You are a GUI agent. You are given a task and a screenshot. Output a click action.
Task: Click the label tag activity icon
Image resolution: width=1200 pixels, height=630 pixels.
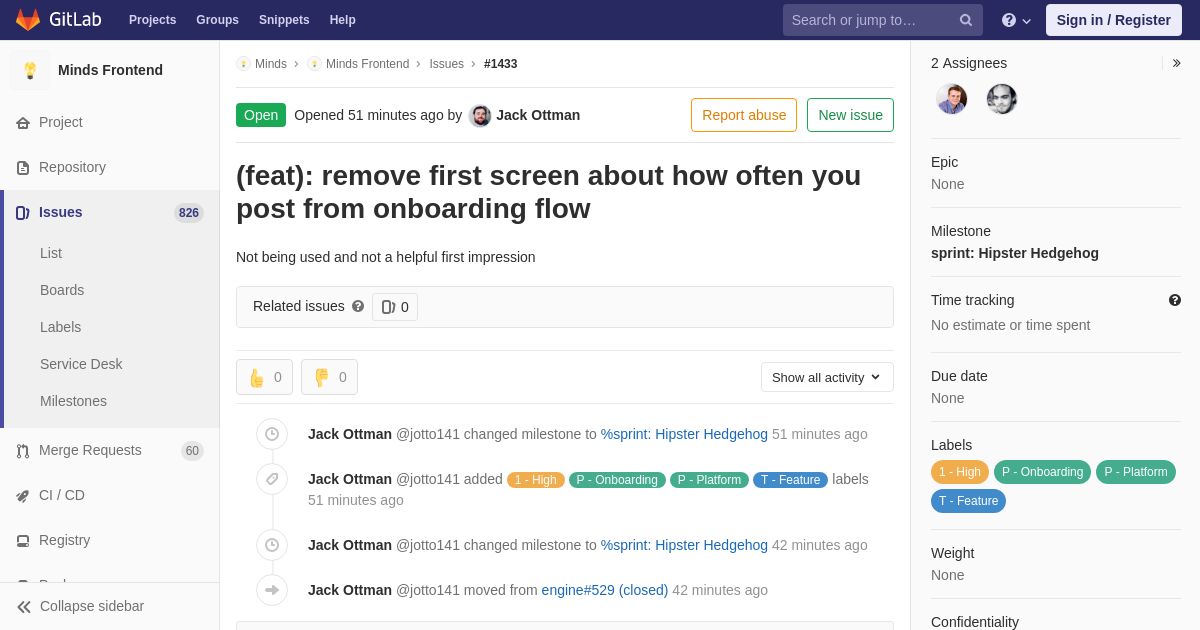(x=272, y=479)
